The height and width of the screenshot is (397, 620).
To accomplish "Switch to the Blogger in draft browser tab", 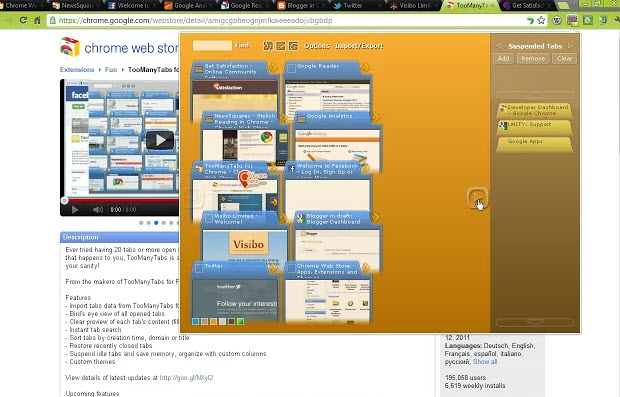I will coord(301,6).
